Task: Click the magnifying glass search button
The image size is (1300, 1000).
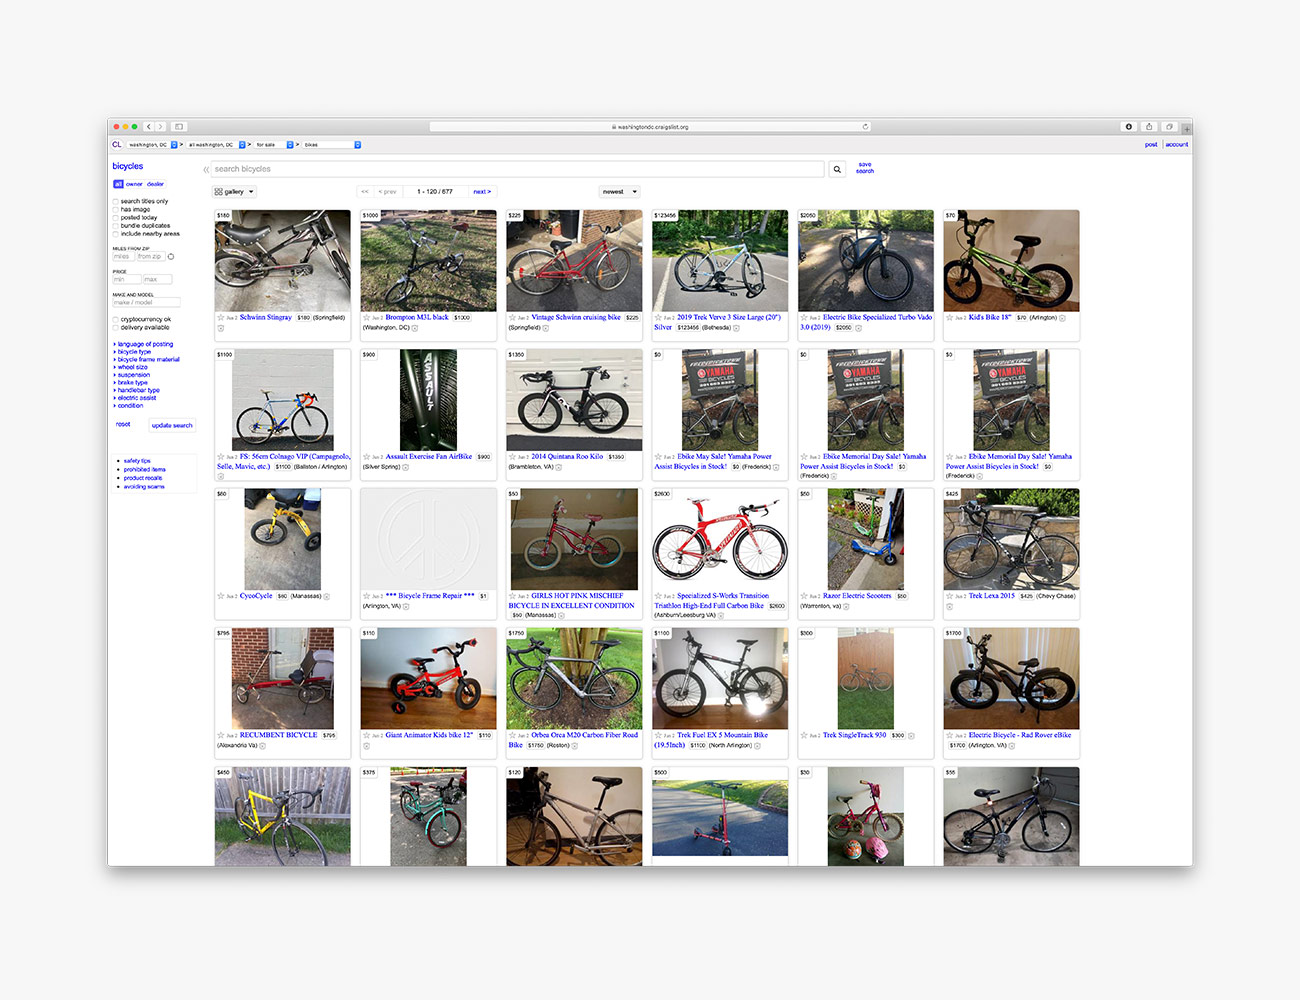Action: (x=837, y=169)
